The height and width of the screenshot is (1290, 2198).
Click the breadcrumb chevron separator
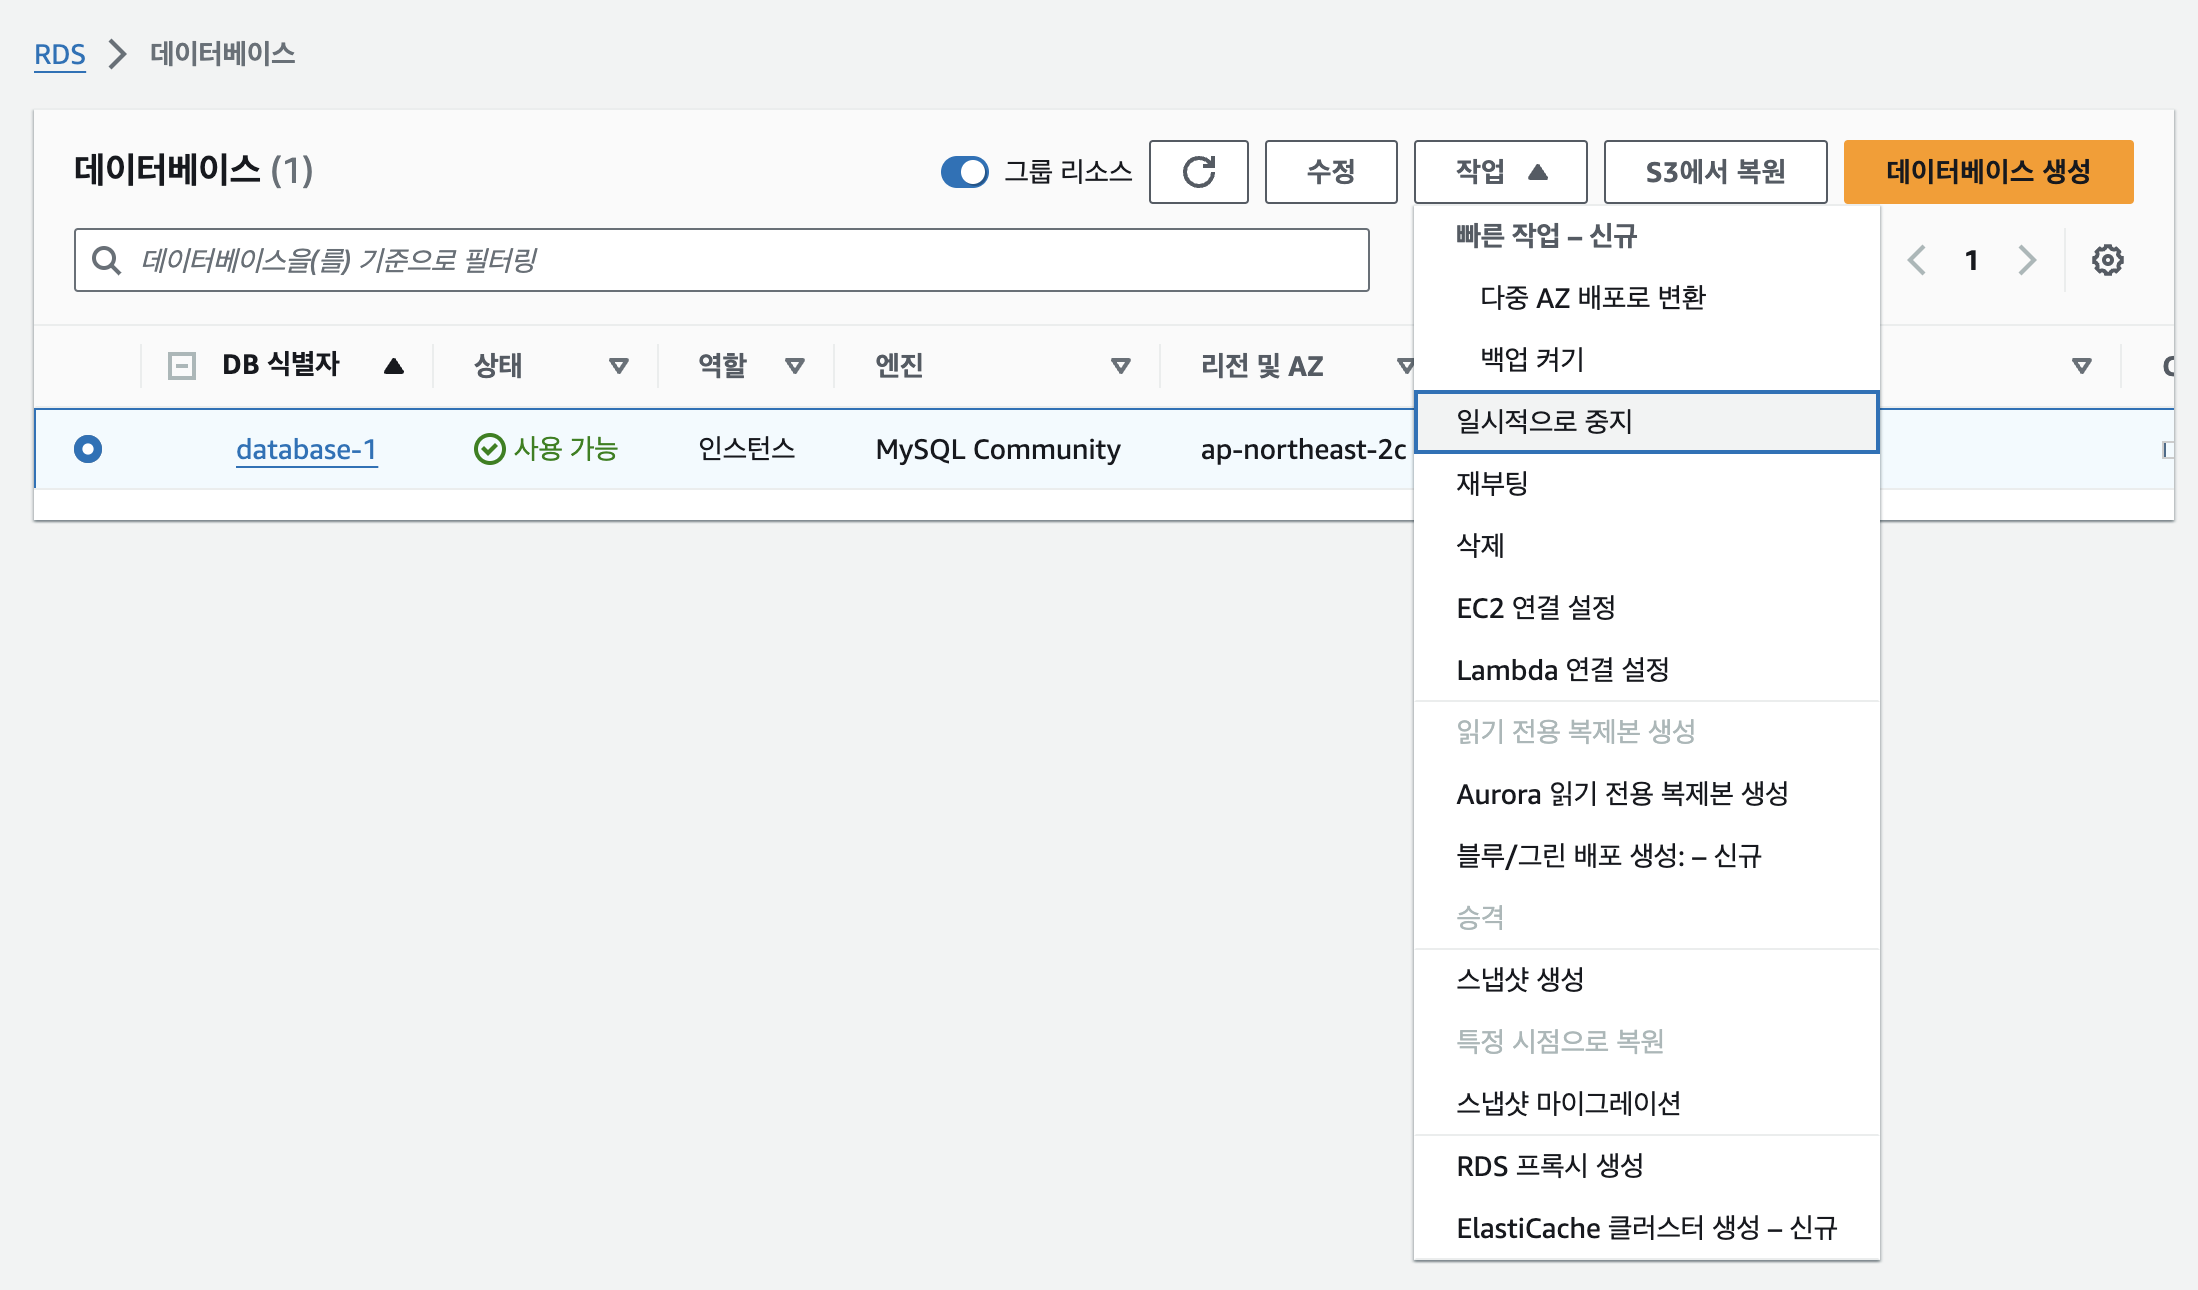(x=118, y=54)
